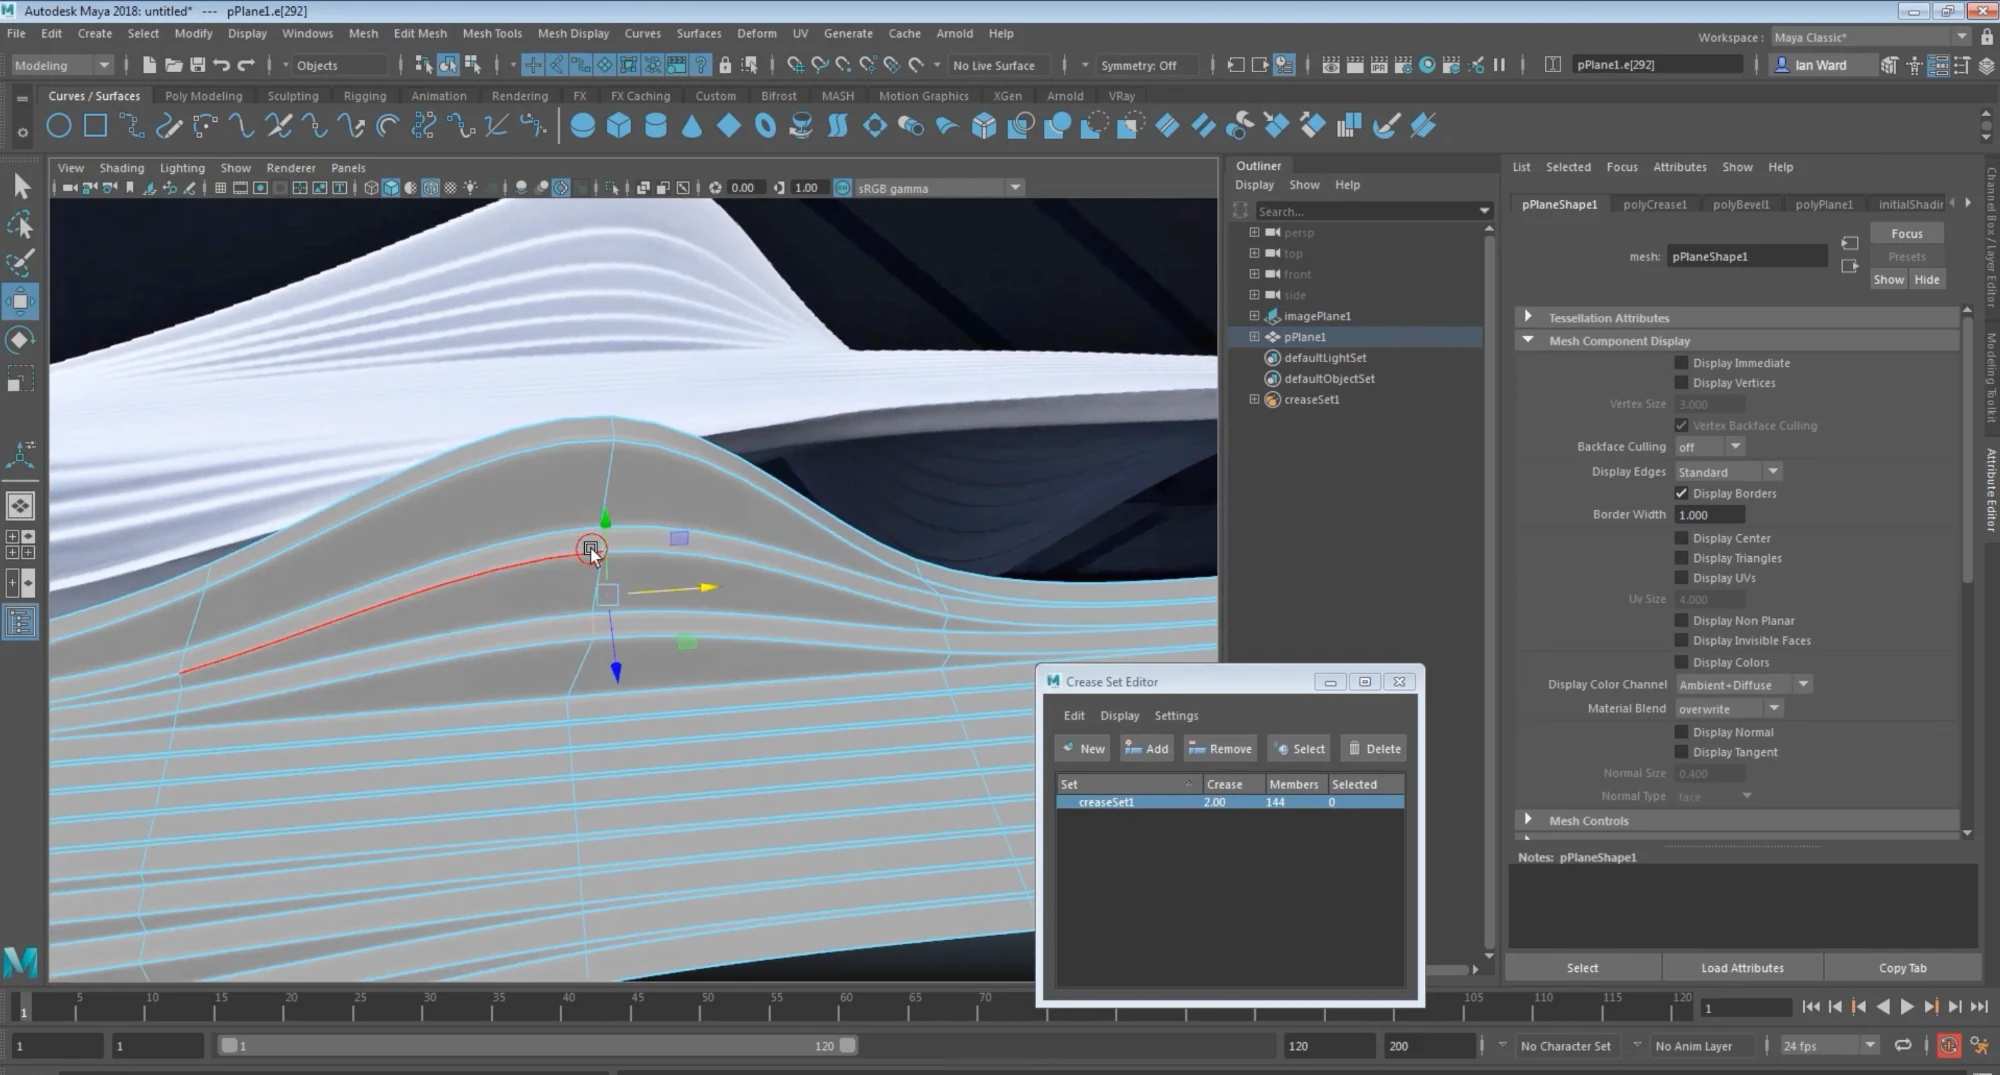Create a NURBS cylinder from the shelf

point(655,126)
